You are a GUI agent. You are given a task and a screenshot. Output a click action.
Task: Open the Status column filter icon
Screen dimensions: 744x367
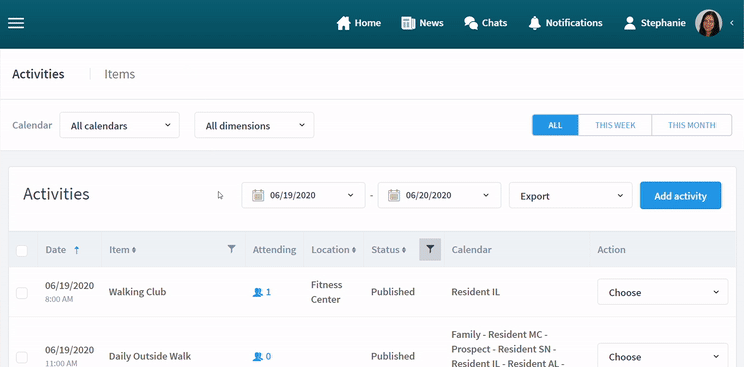tap(430, 249)
